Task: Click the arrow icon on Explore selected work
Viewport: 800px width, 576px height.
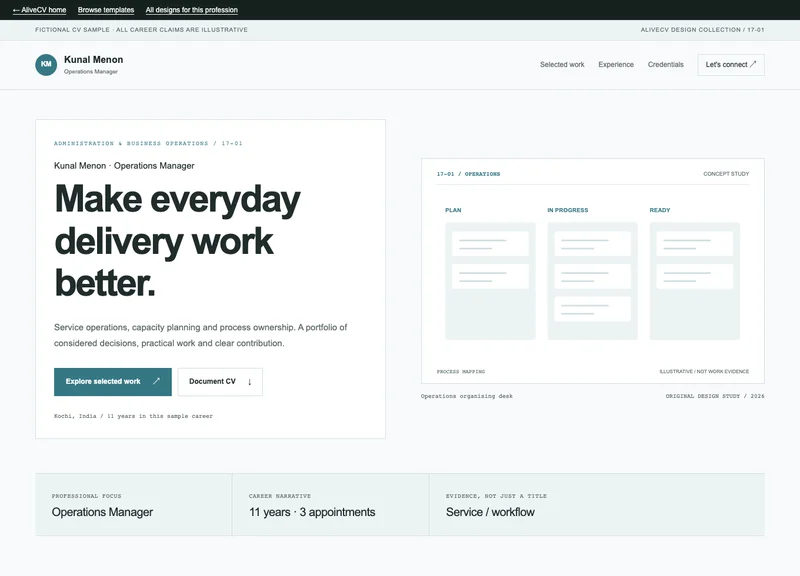Action: 156,381
